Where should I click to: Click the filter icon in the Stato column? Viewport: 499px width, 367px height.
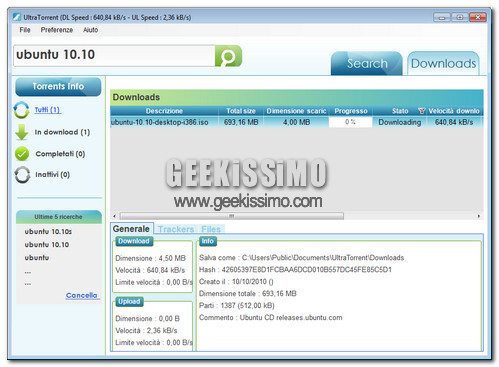tap(421, 111)
